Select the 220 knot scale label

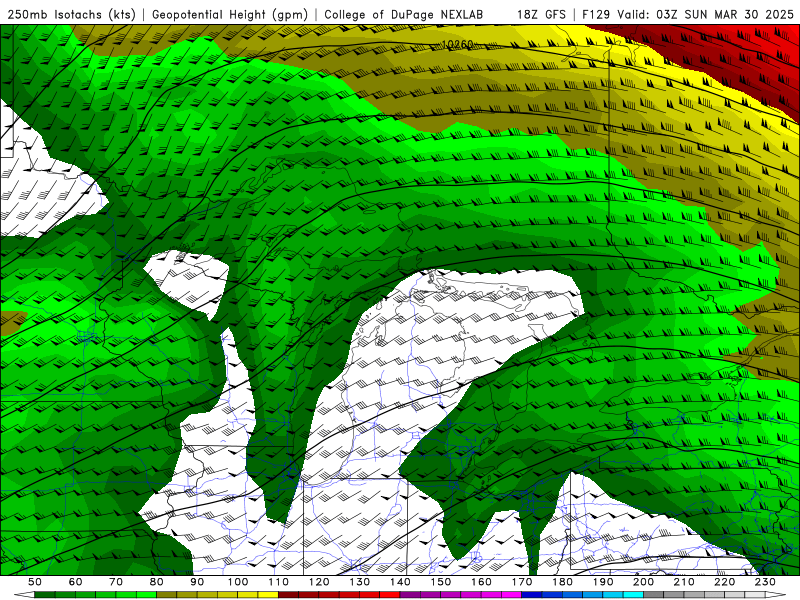pos(724,582)
